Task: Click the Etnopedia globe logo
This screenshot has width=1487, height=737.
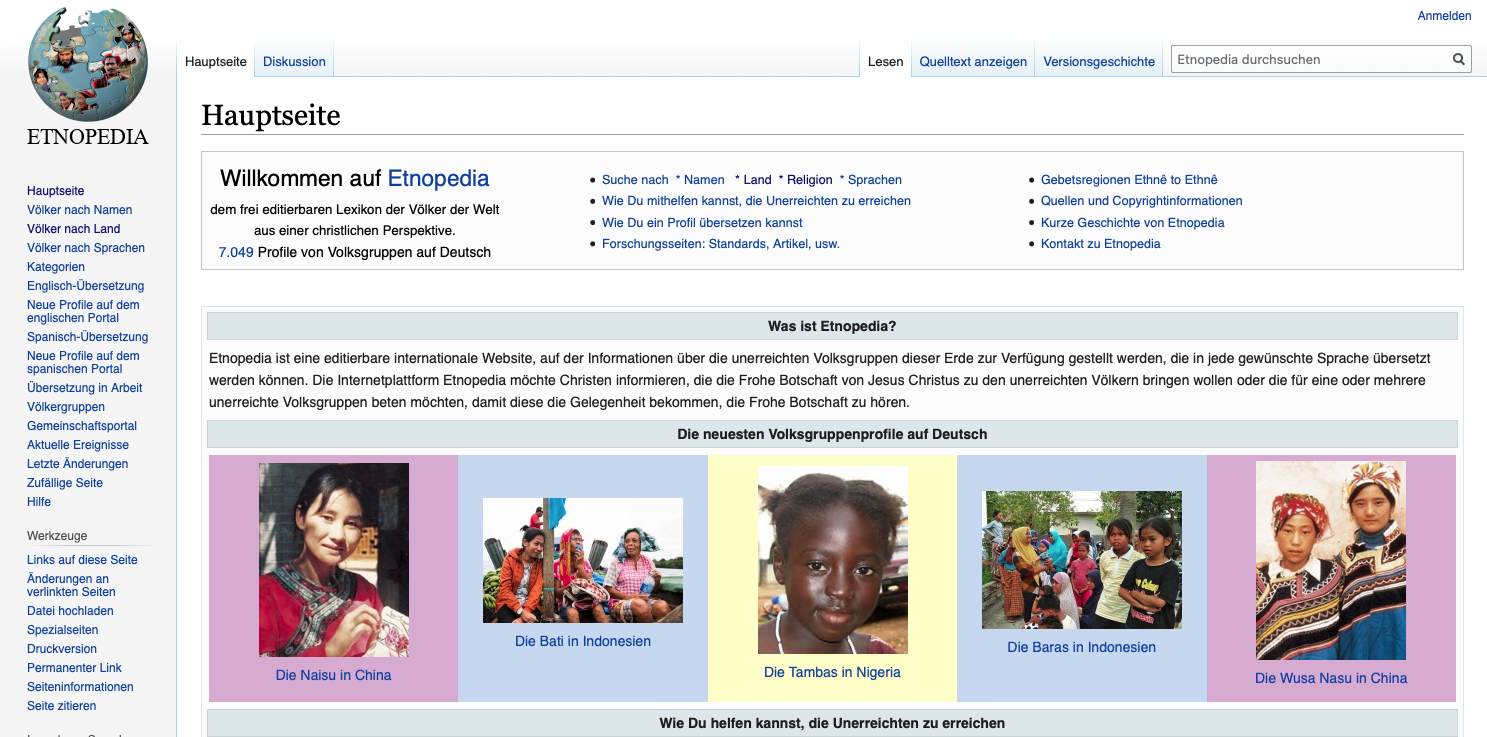Action: (88, 75)
